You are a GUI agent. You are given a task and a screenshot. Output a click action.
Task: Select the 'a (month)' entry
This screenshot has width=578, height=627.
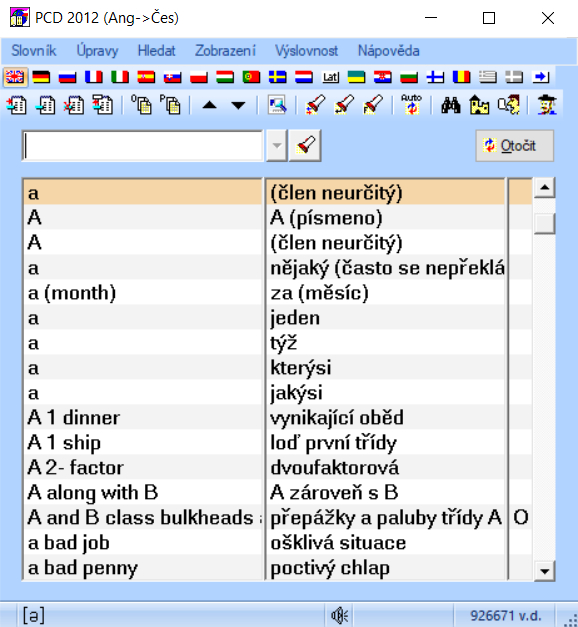[143, 293]
